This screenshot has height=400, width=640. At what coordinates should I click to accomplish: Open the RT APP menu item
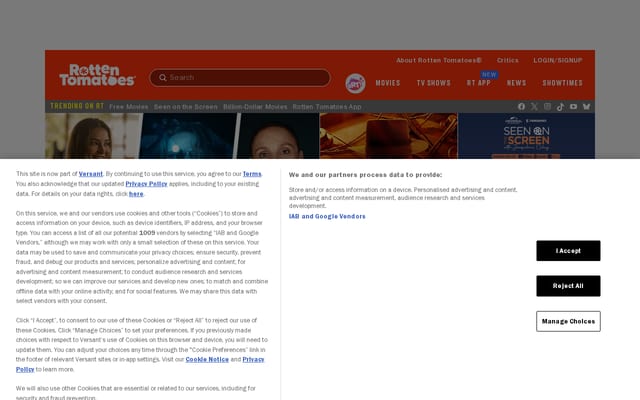479,83
